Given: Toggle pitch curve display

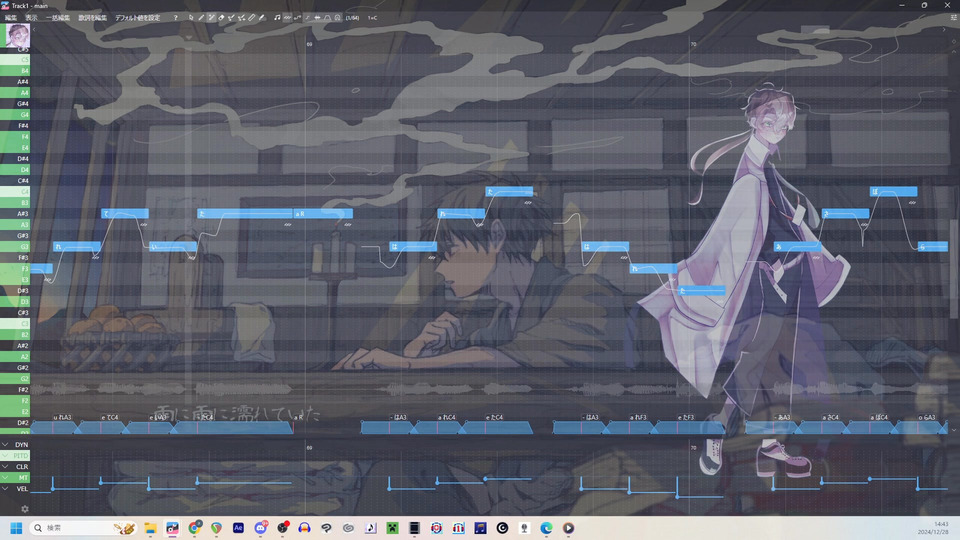Looking at the screenshot, I should point(298,18).
